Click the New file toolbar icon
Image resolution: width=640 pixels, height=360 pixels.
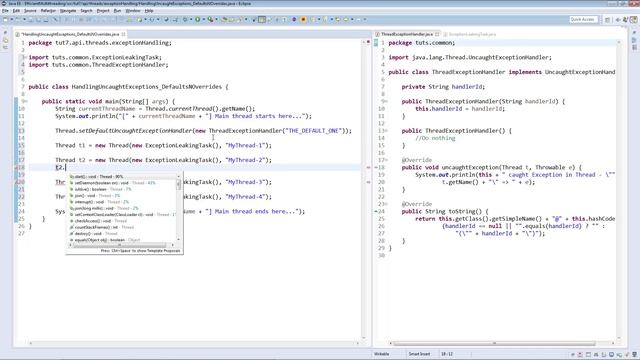point(5,19)
